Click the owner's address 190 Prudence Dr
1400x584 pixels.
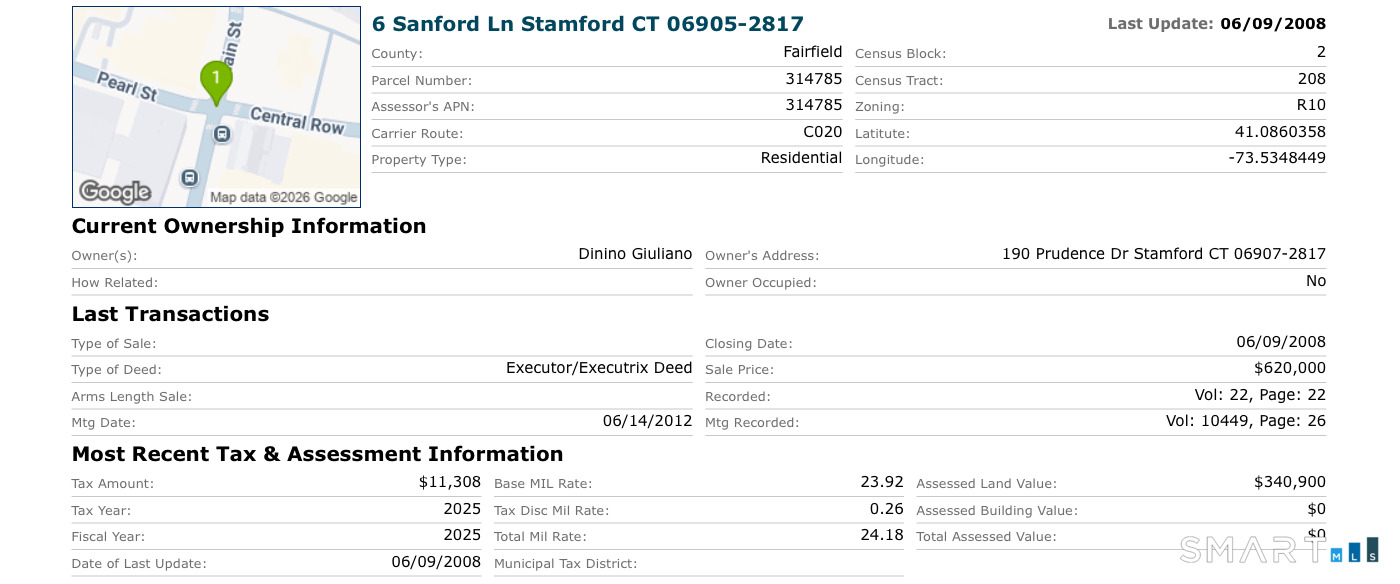point(1164,254)
